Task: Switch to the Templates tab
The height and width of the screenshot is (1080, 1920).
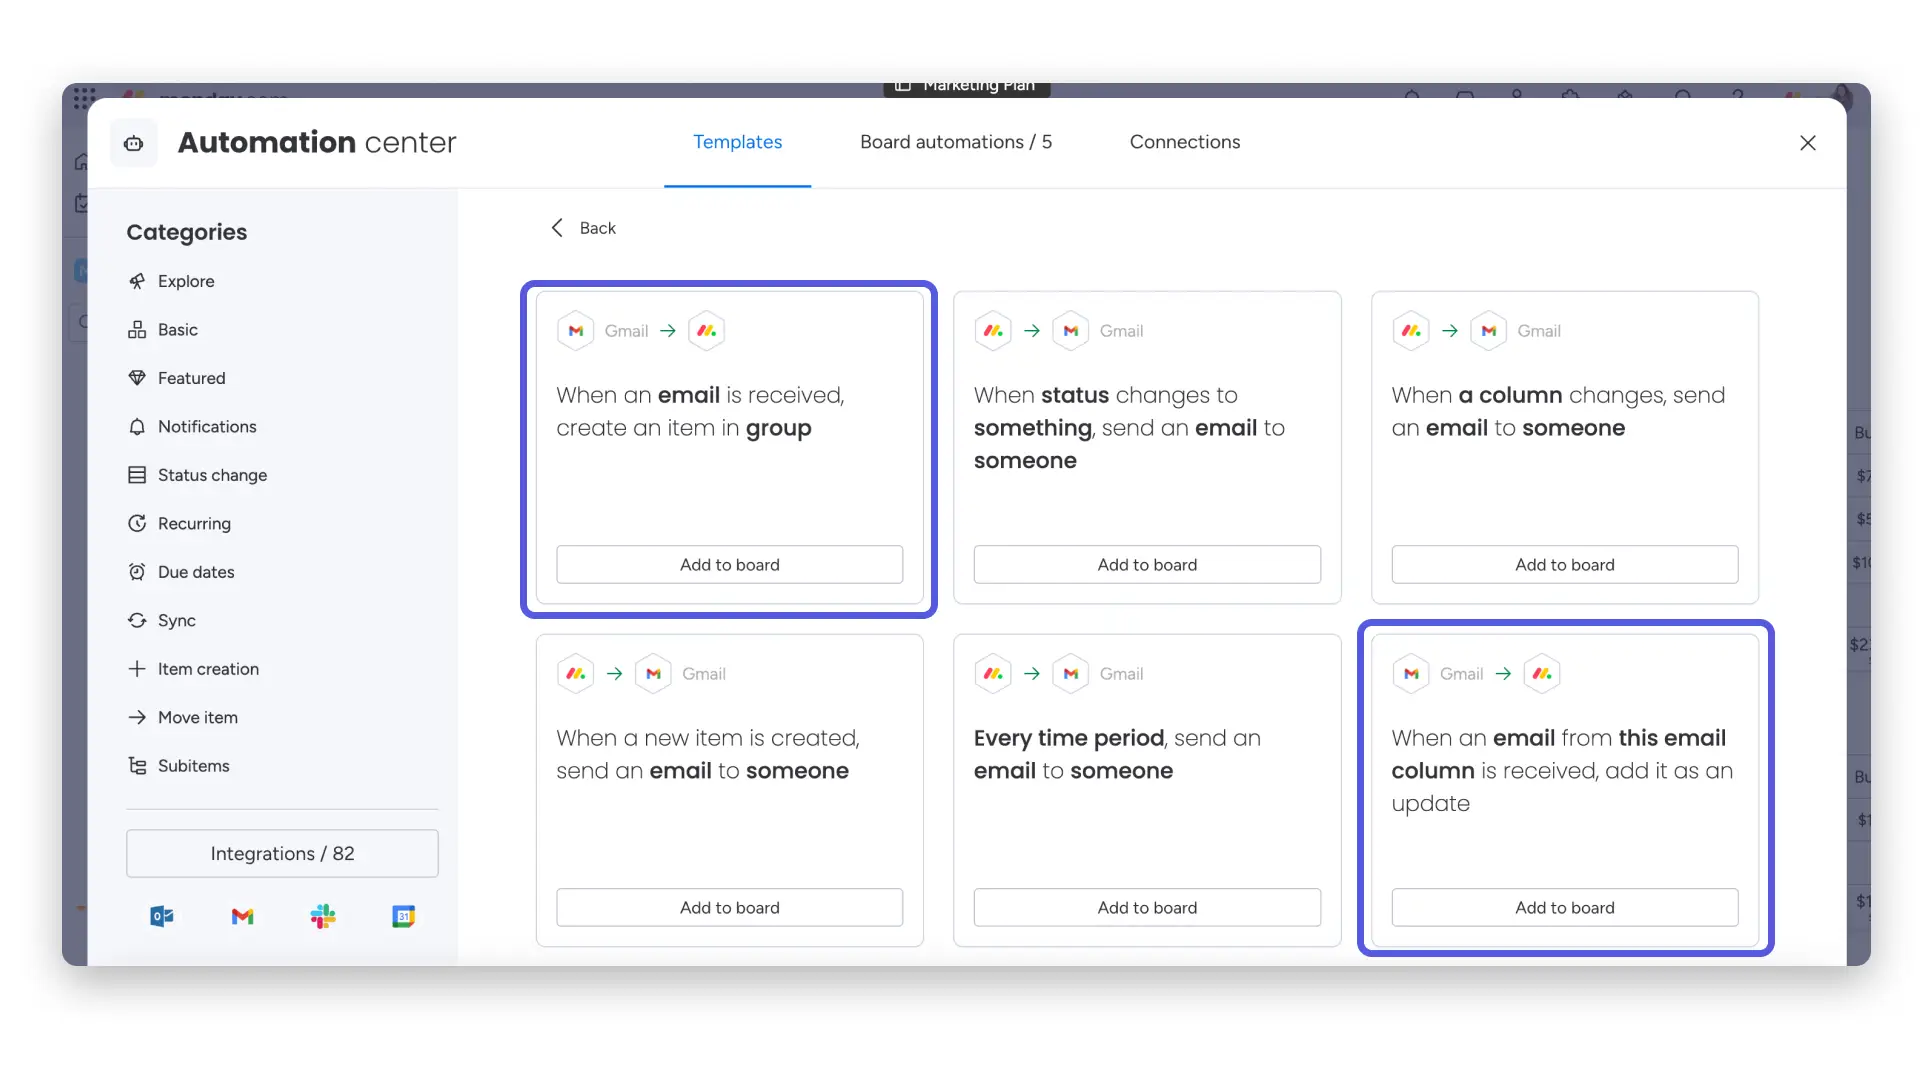Action: point(738,142)
